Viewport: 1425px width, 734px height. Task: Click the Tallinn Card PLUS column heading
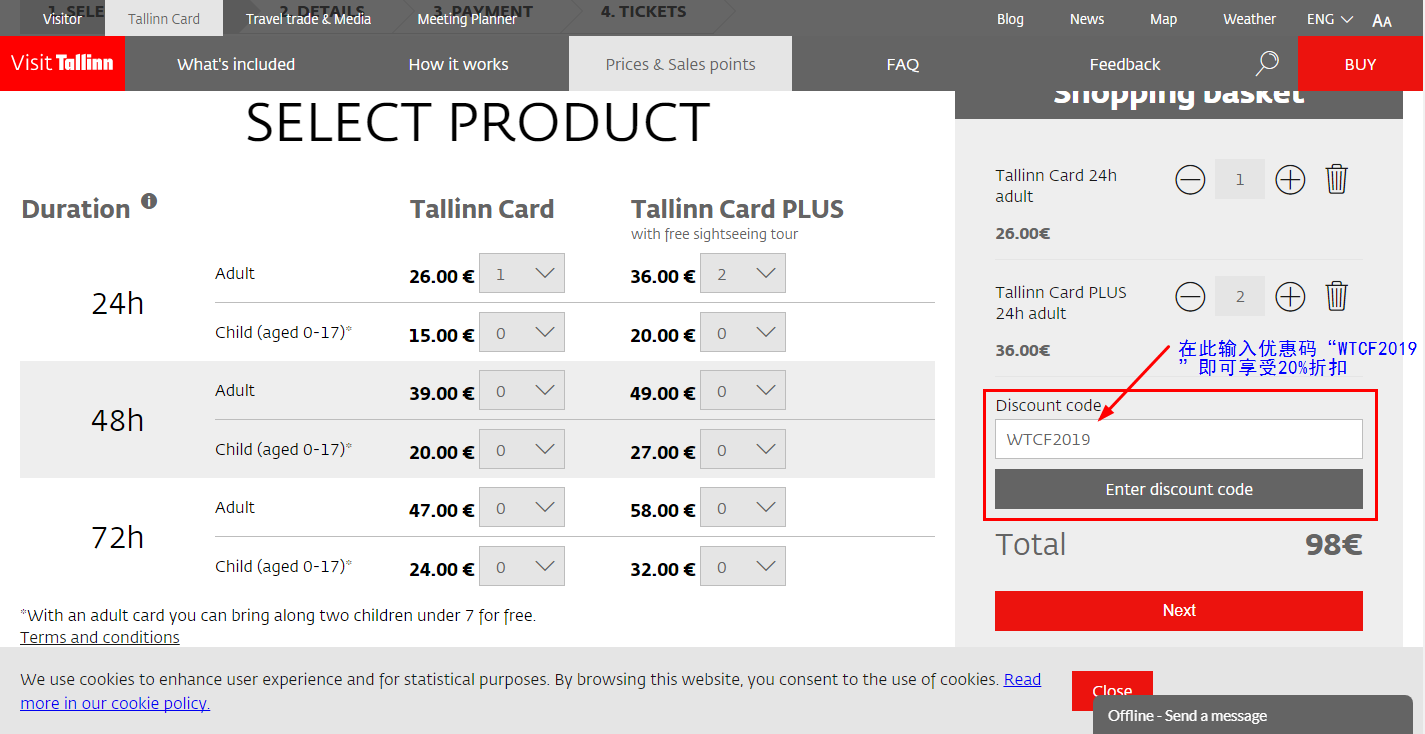[x=737, y=209]
